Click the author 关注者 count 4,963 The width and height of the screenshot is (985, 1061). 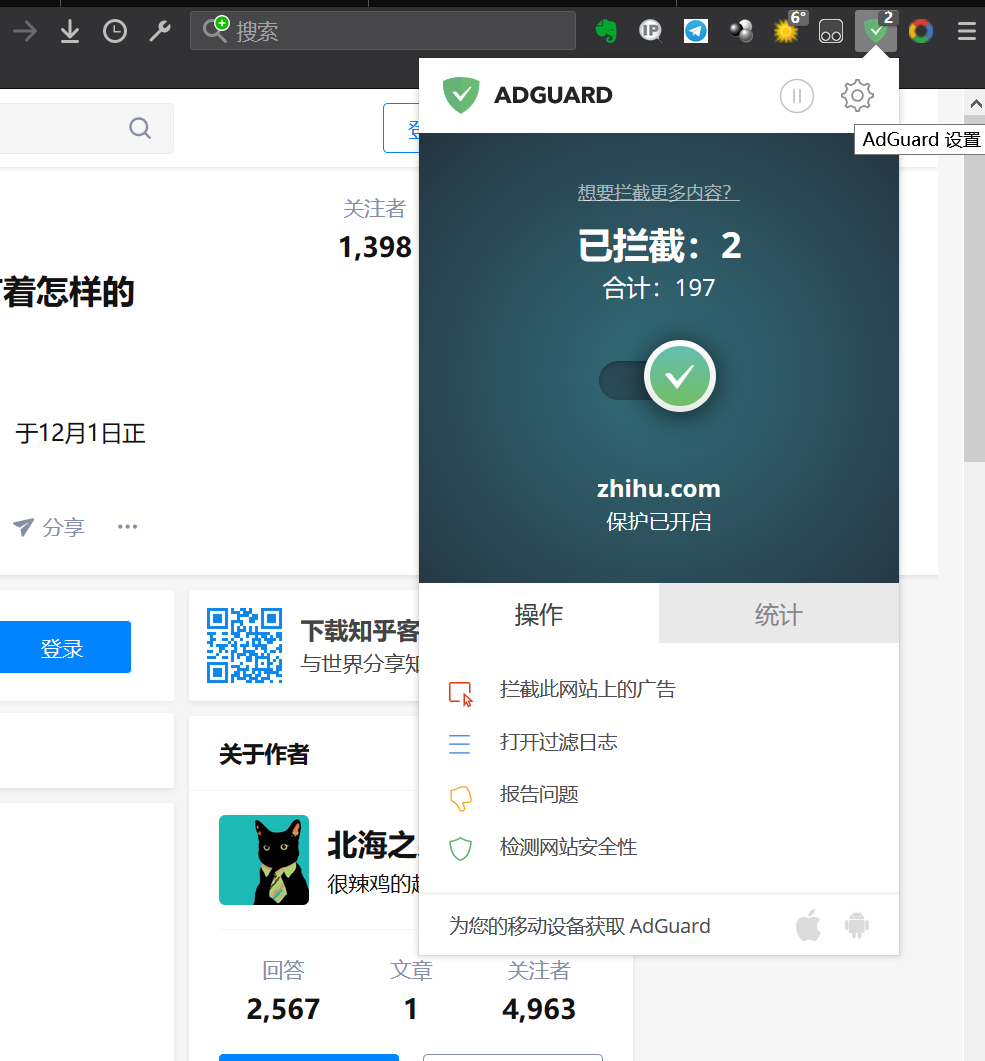click(539, 1008)
